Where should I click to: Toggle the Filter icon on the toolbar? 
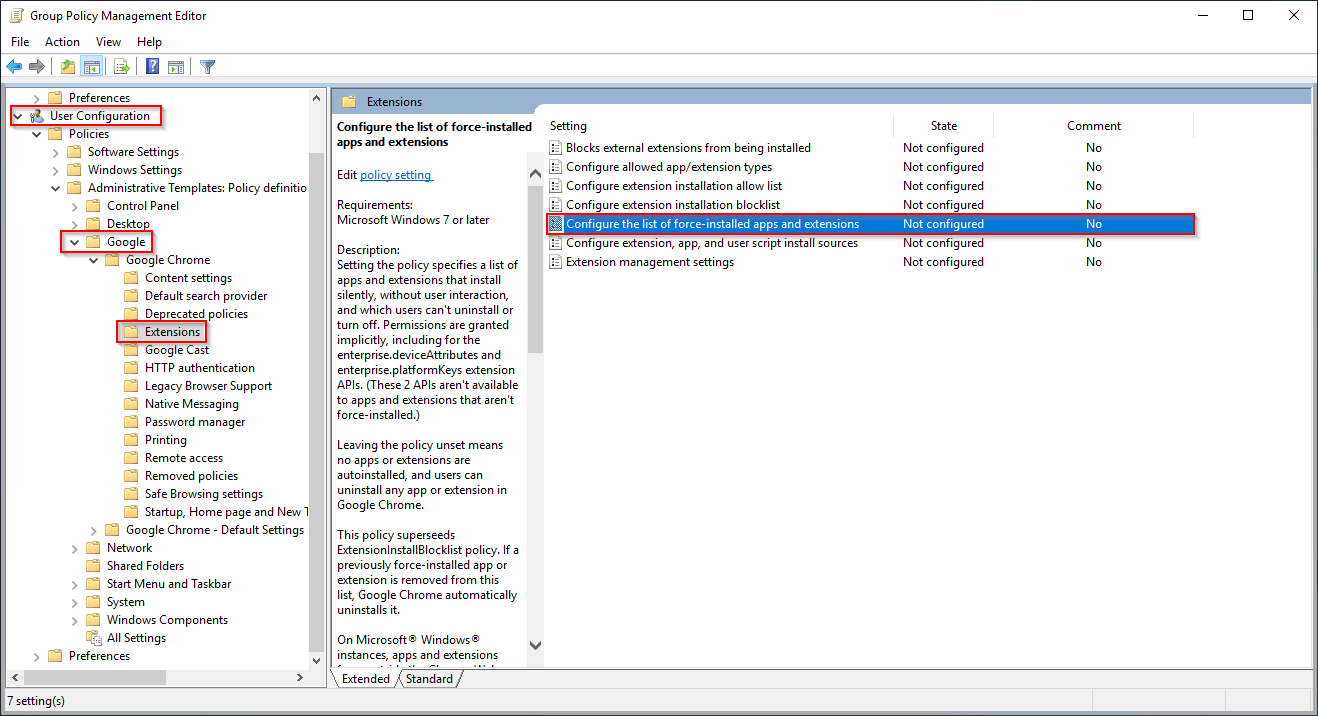(x=207, y=66)
